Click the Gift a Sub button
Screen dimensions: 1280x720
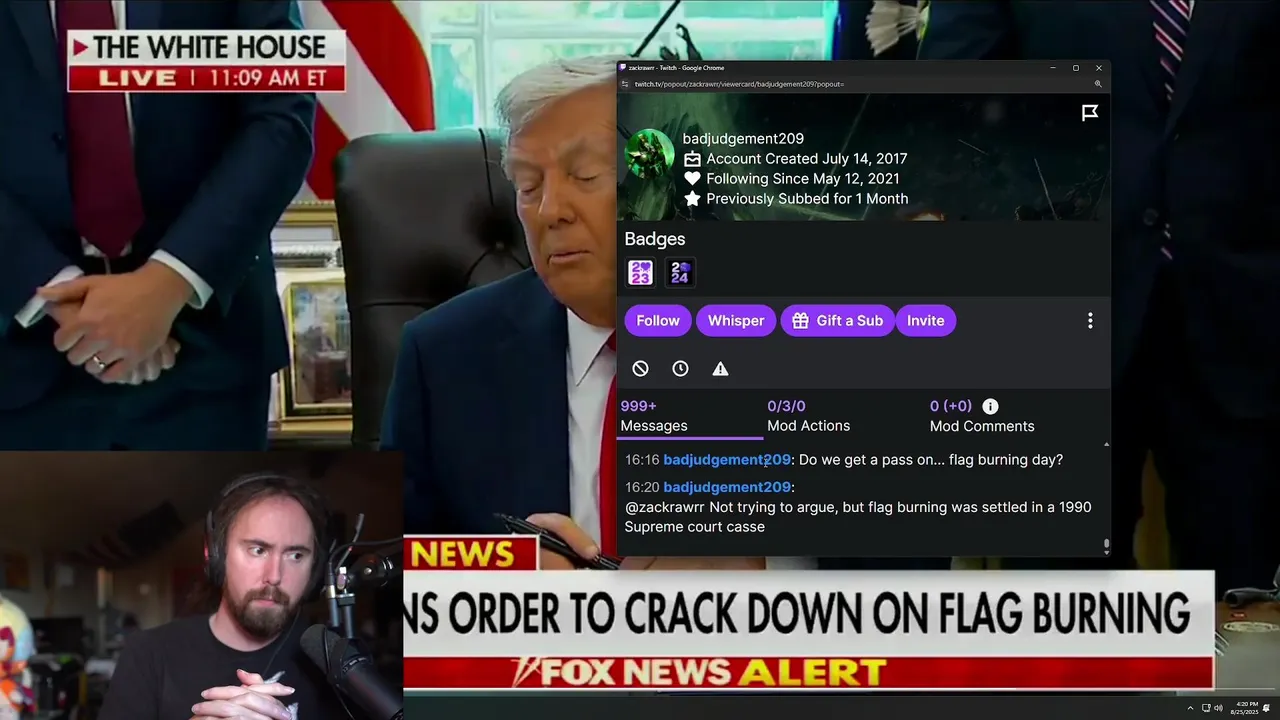pyautogui.click(x=838, y=321)
